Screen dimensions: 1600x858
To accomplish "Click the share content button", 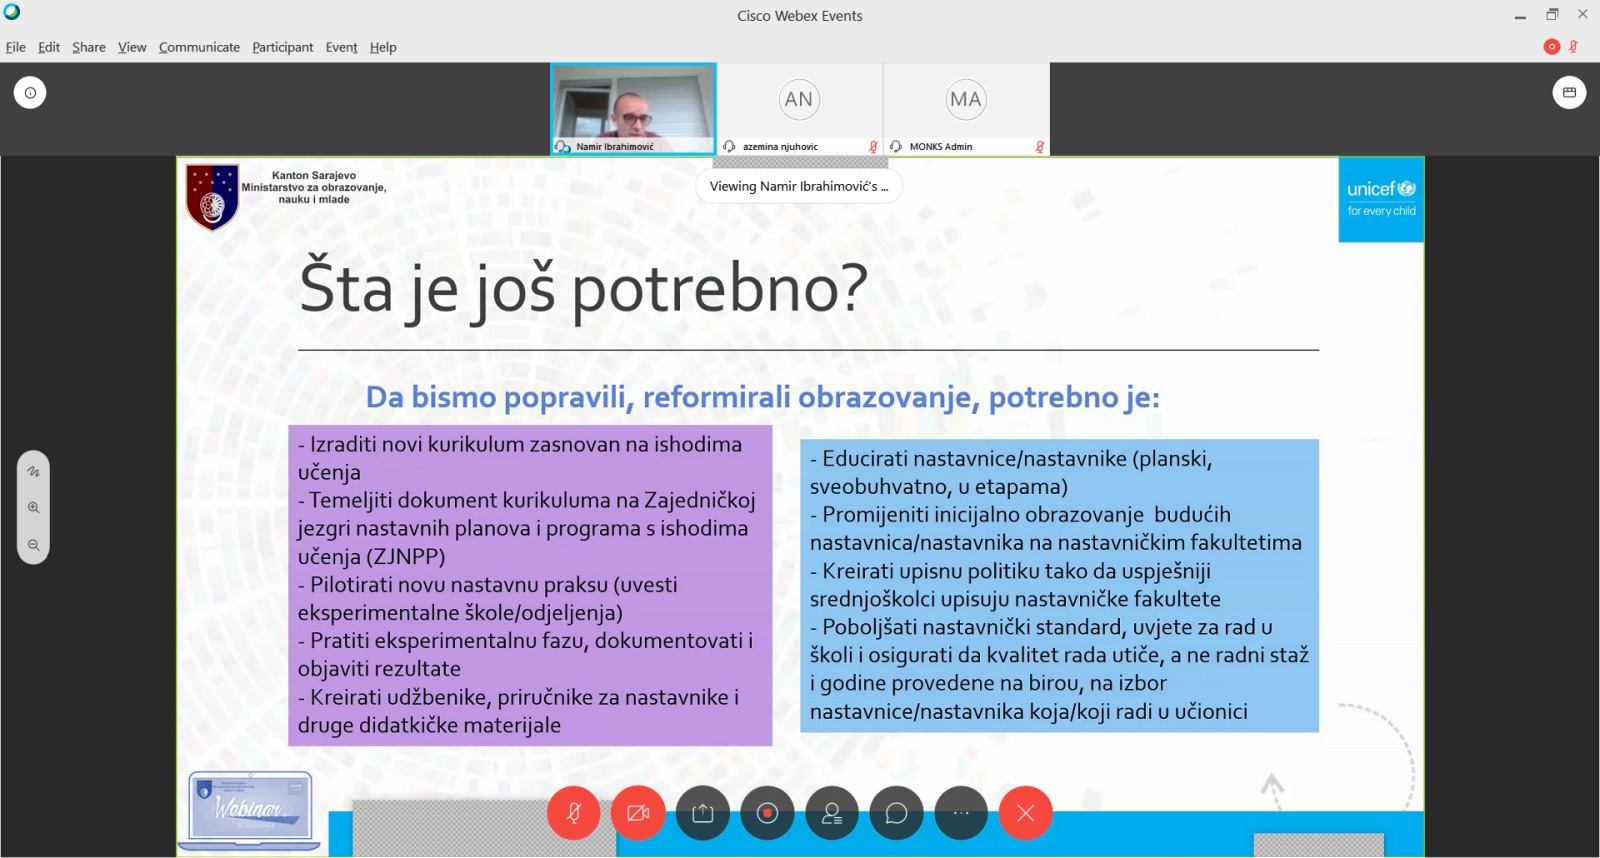I will point(703,813).
